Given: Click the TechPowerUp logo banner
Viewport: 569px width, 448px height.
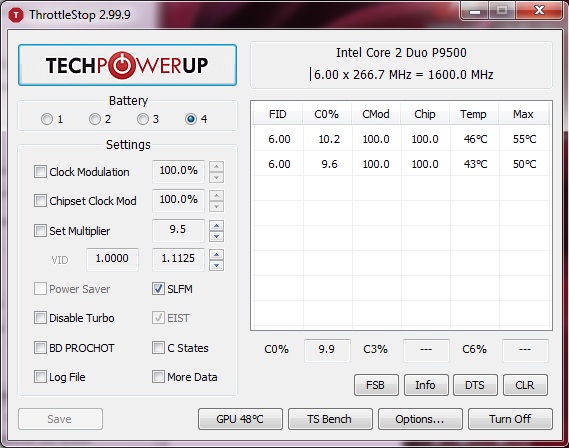Looking at the screenshot, I should click(x=127, y=65).
